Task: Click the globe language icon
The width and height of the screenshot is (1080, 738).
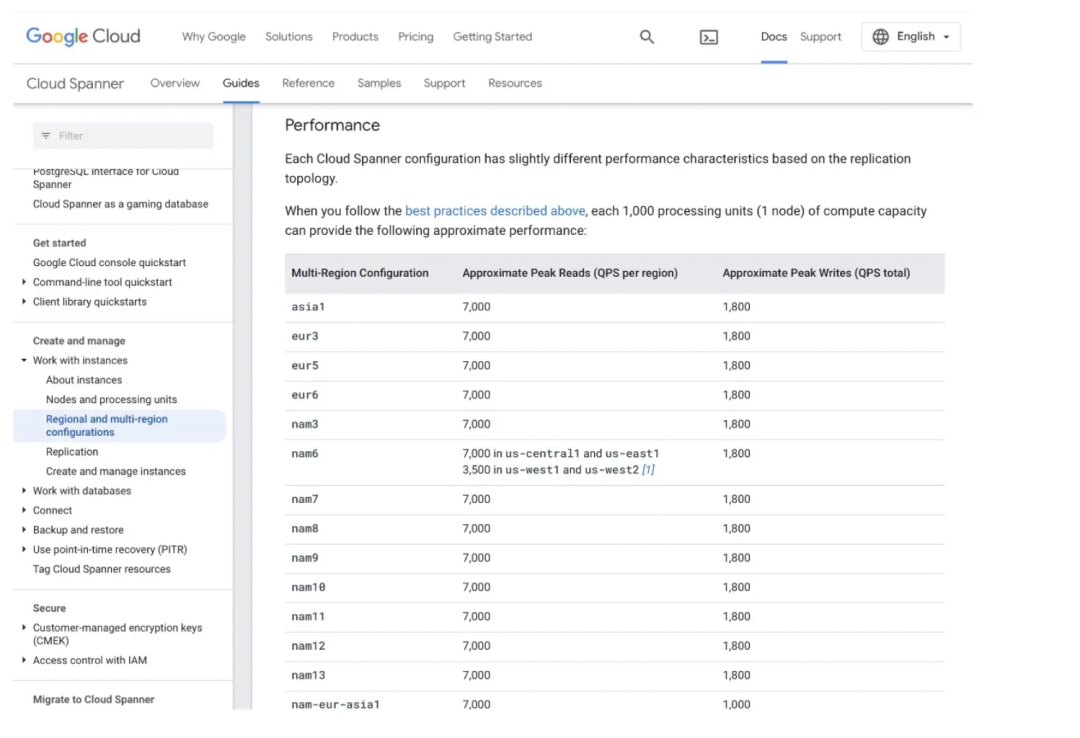Action: pos(880,37)
